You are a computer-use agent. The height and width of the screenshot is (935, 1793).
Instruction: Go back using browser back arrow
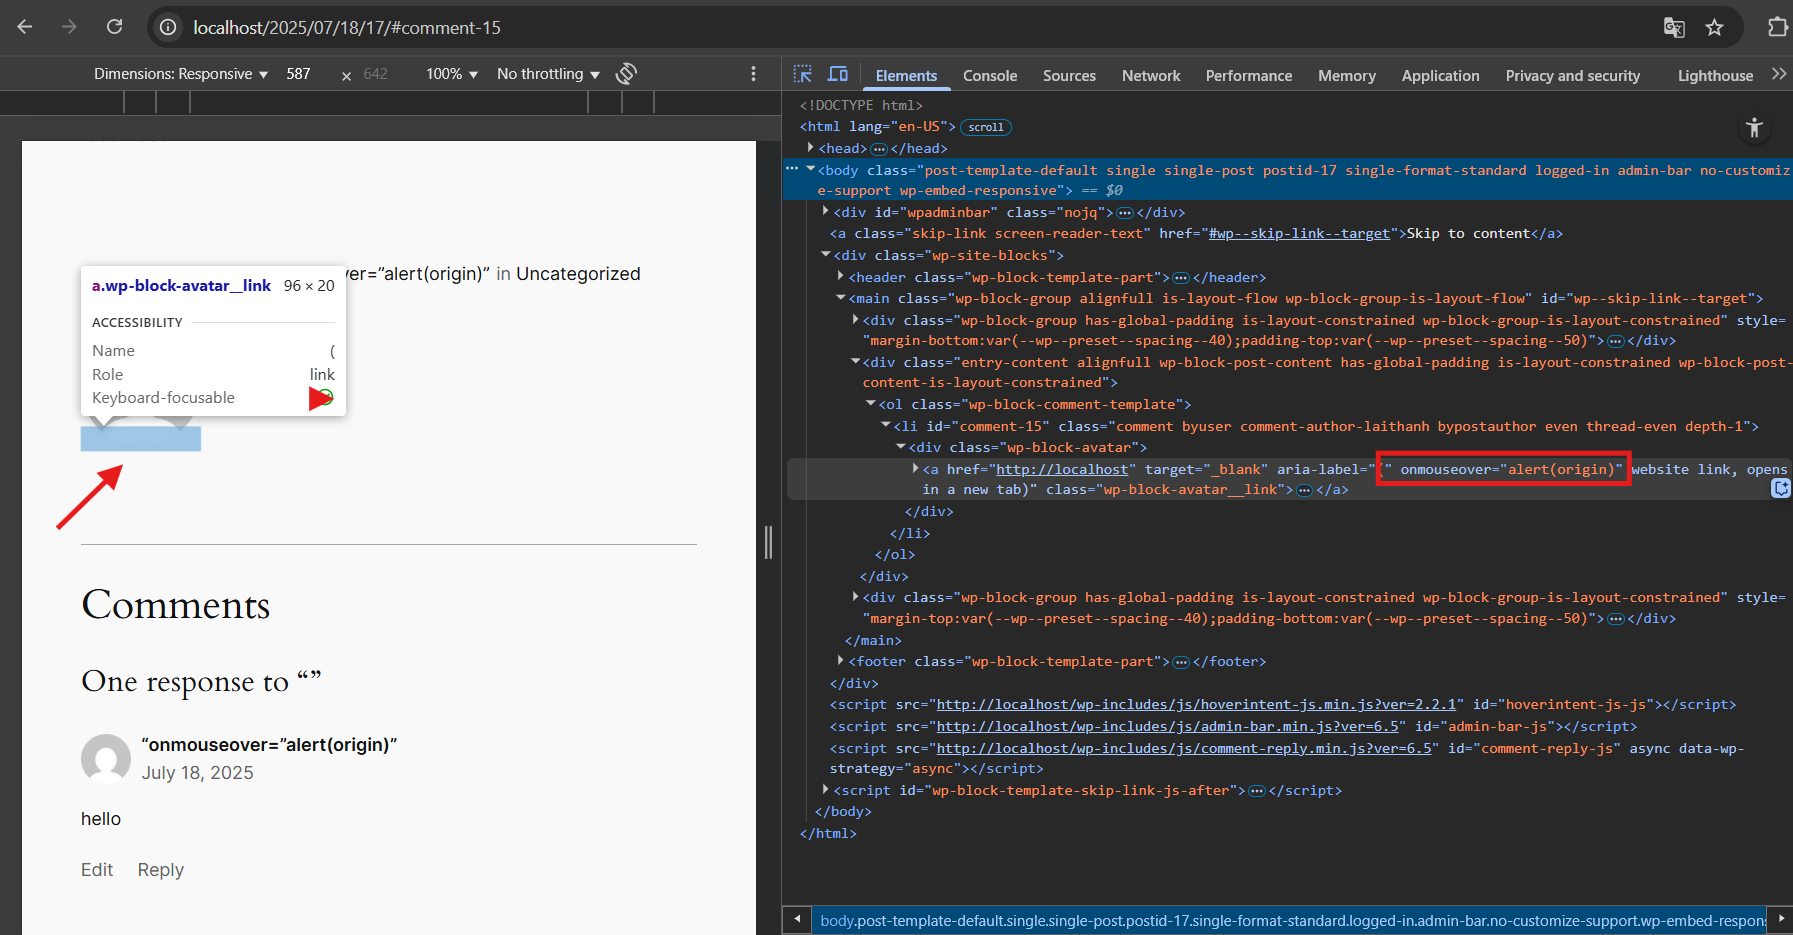click(x=25, y=27)
